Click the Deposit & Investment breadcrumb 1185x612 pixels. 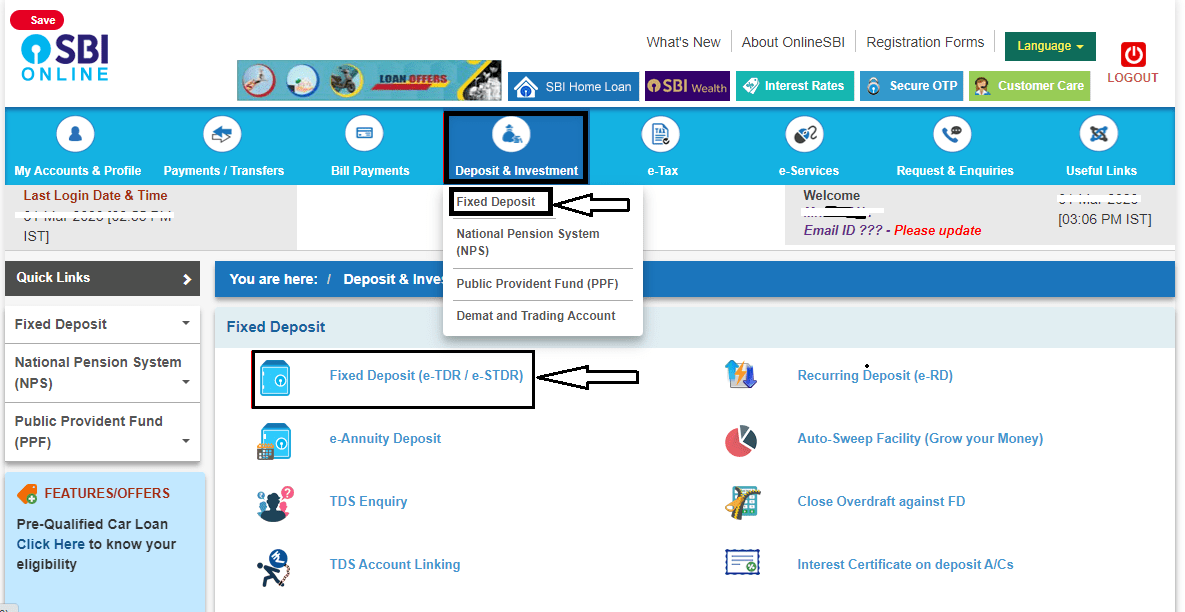393,279
